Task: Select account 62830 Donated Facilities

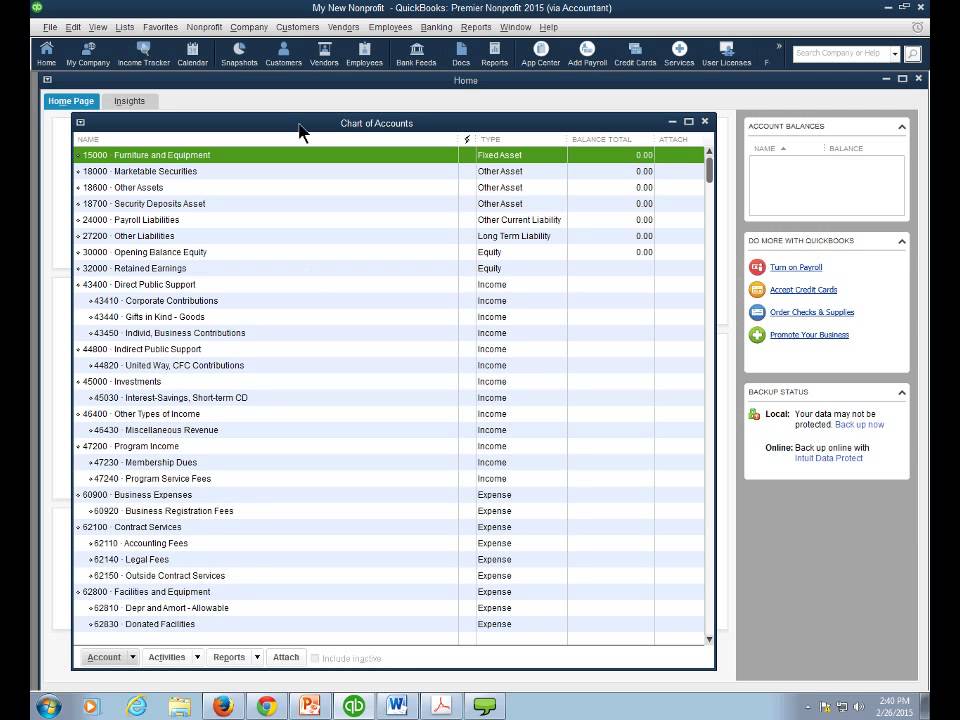Action: click(x=389, y=624)
